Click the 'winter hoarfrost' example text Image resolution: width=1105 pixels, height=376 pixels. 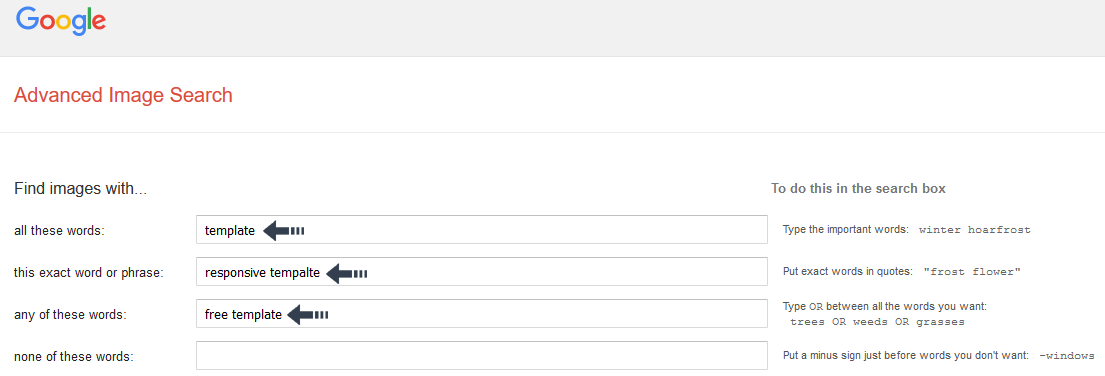pos(975,230)
